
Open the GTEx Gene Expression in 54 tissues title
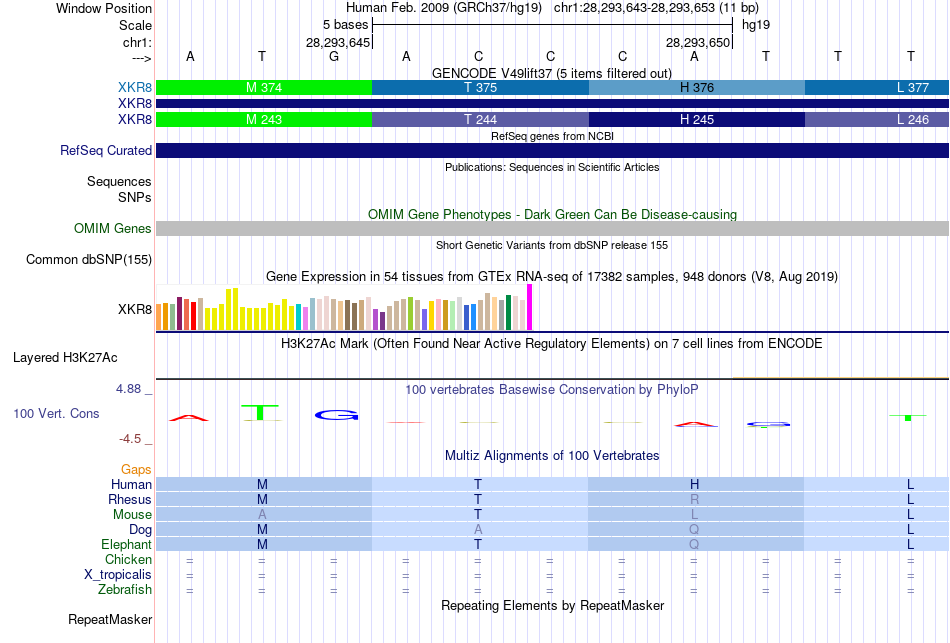click(551, 276)
